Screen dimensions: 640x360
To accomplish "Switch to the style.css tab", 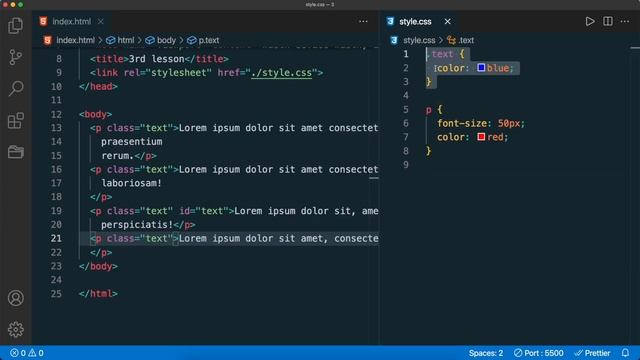I will tap(415, 21).
